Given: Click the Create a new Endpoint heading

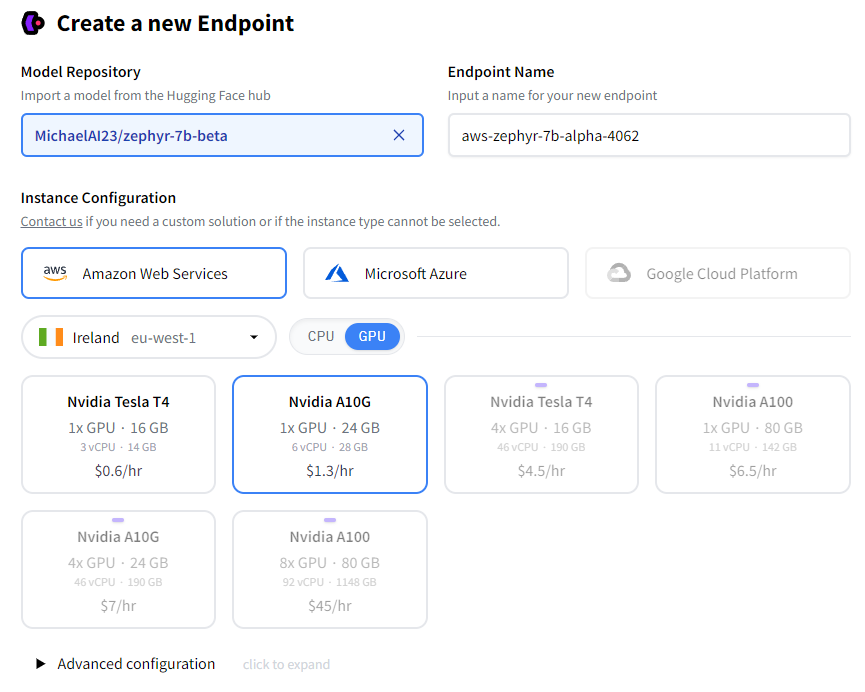Looking at the screenshot, I should 175,23.
